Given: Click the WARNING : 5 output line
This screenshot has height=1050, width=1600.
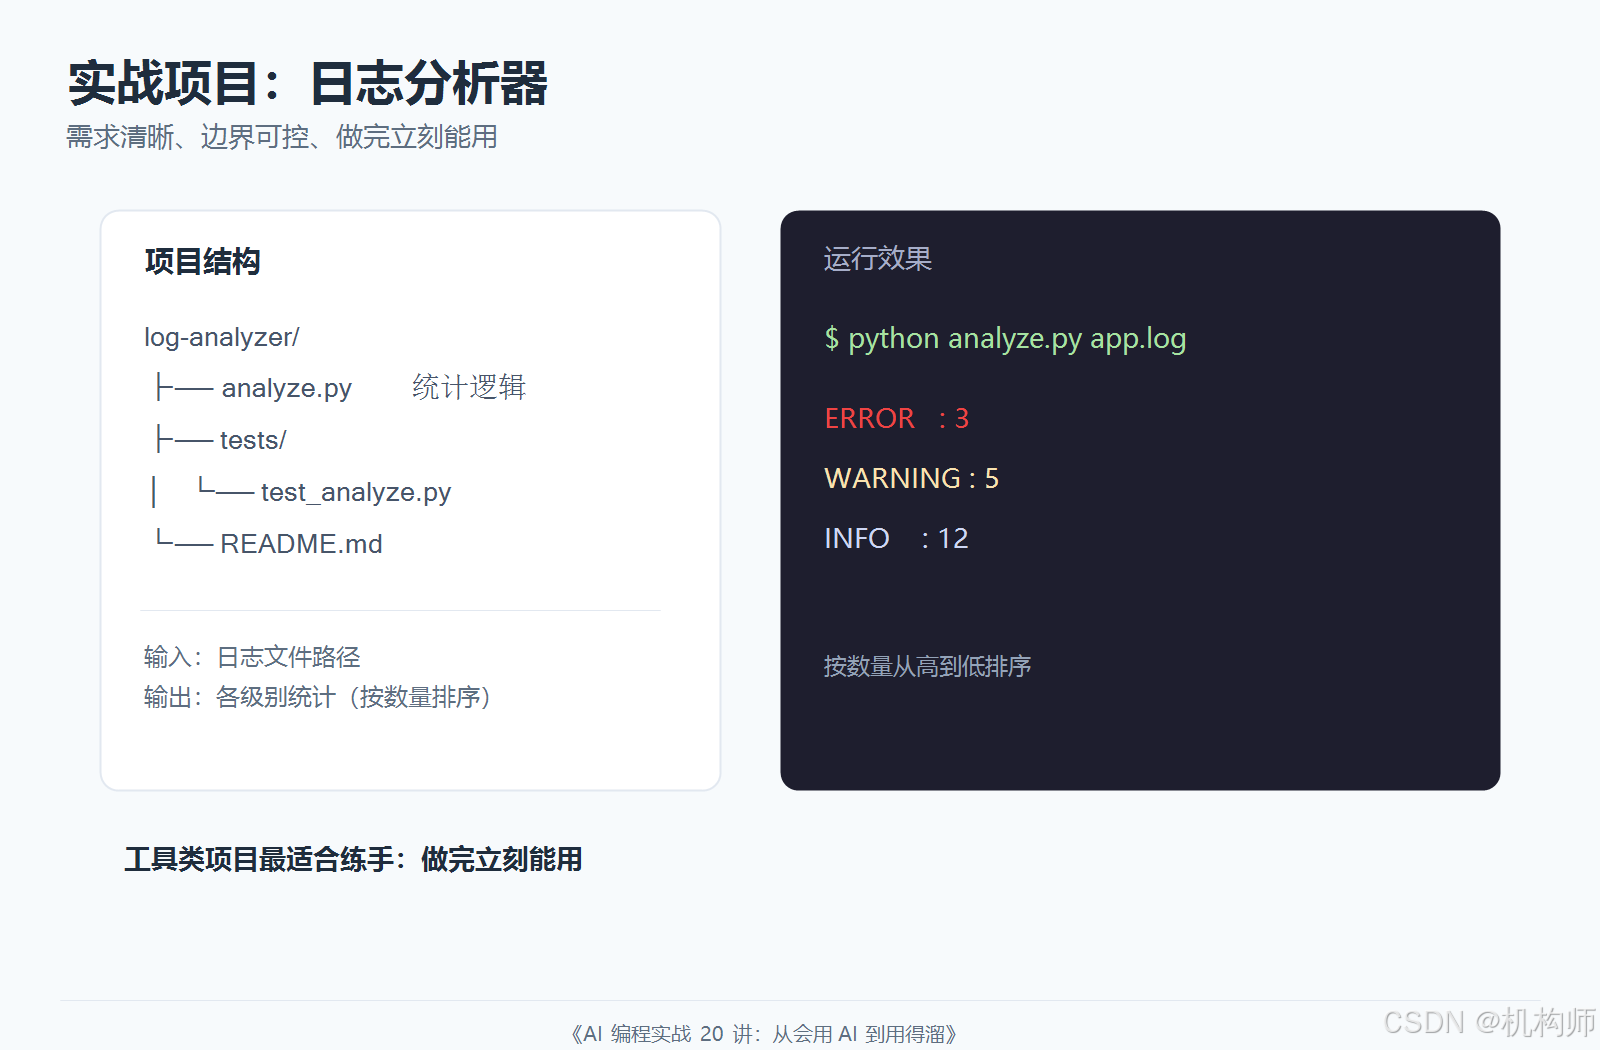Looking at the screenshot, I should point(911,478).
